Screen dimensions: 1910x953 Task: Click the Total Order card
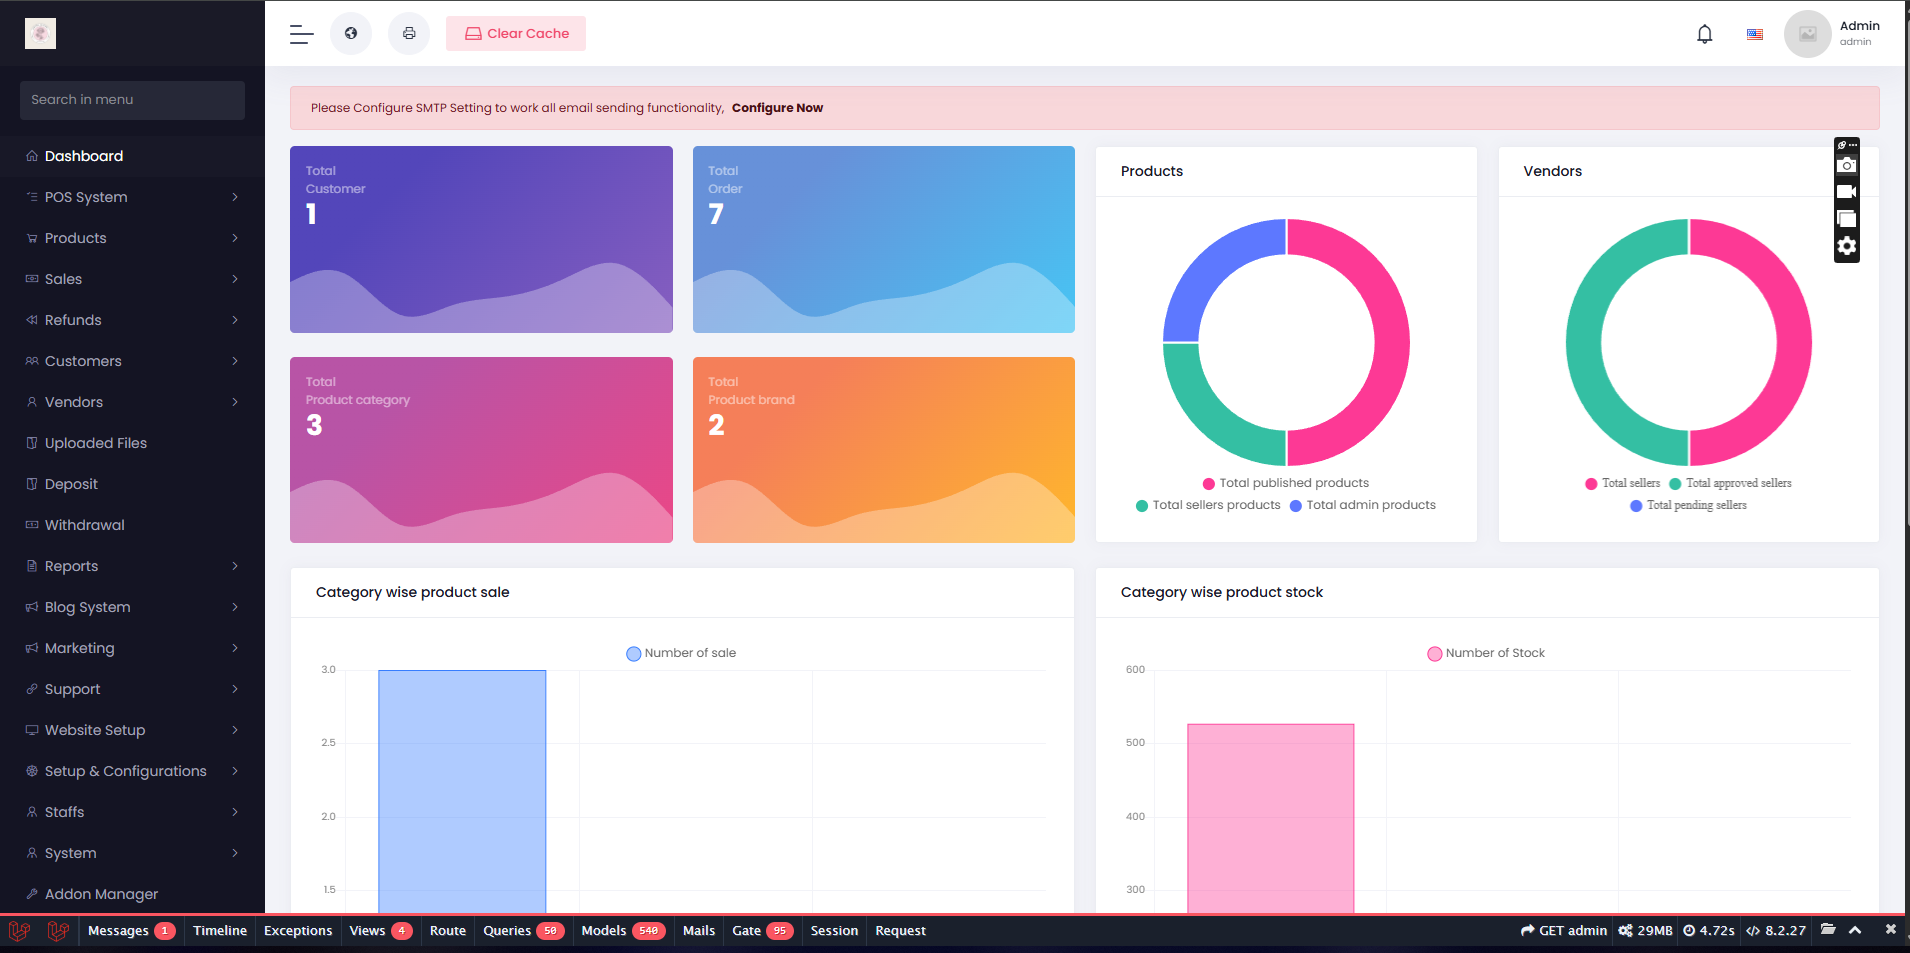coord(884,239)
